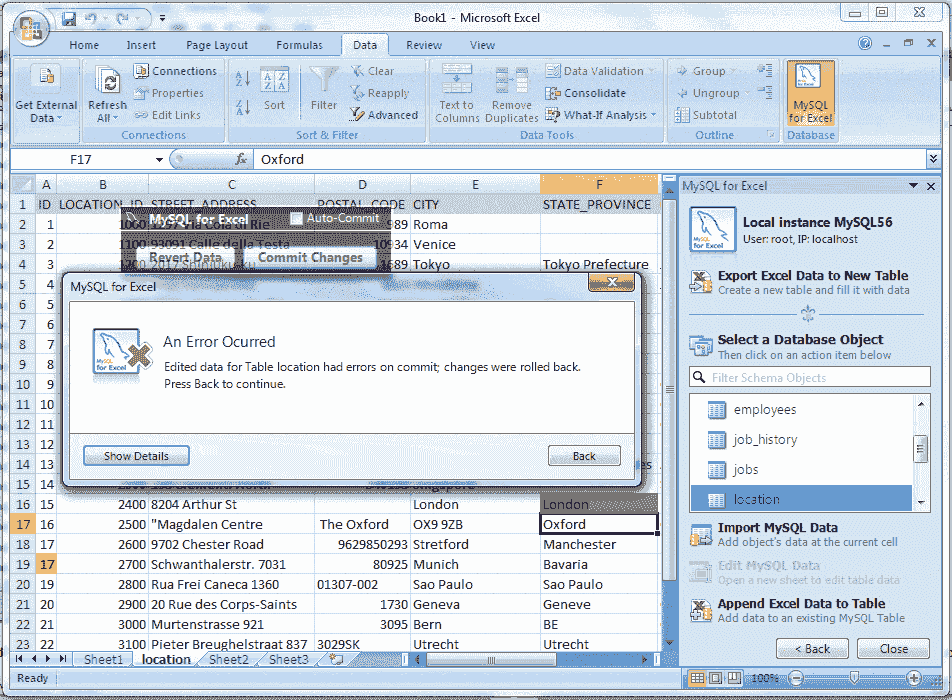This screenshot has height=700, width=952.
Task: Switch to the Formulas ribbon tab
Action: [299, 44]
